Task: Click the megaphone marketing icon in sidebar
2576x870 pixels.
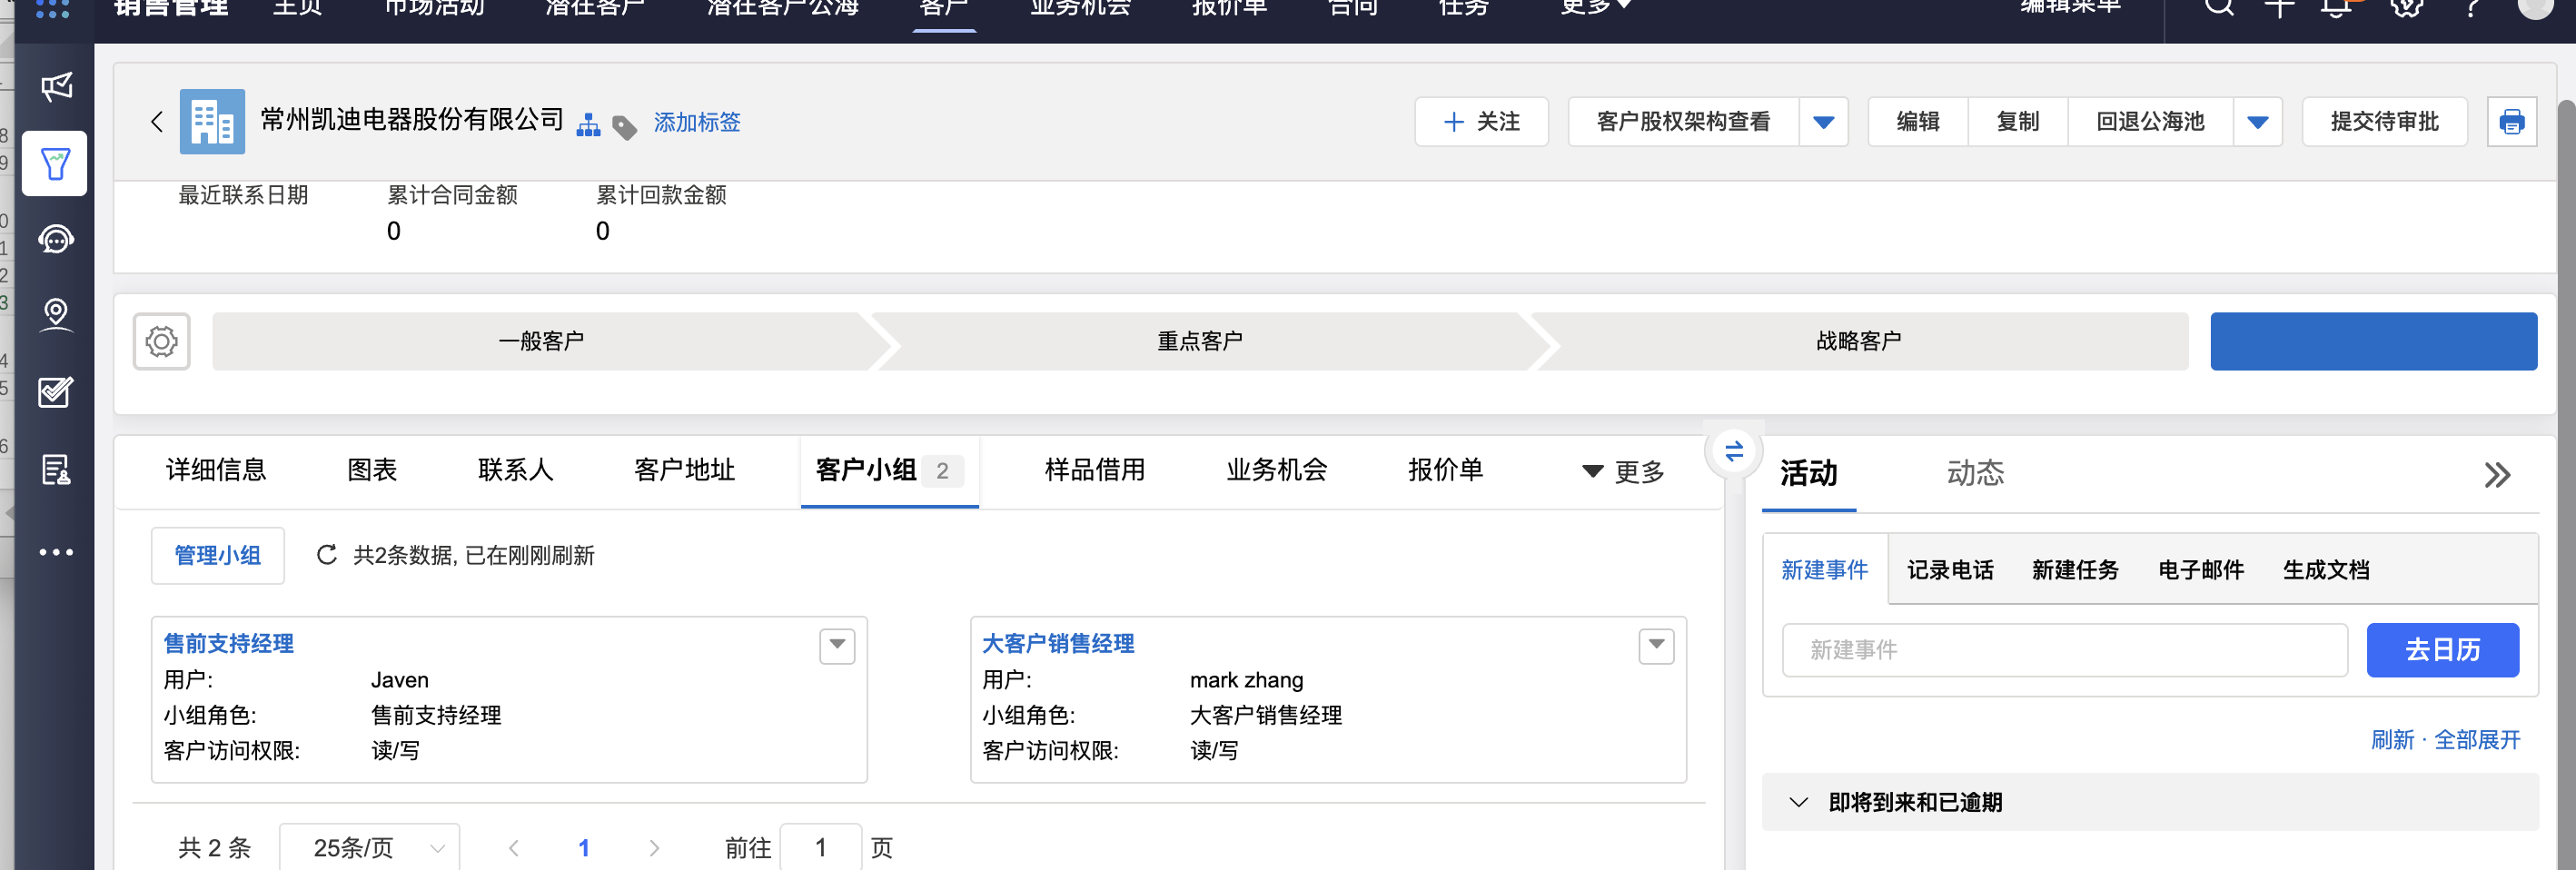Action: click(x=56, y=87)
